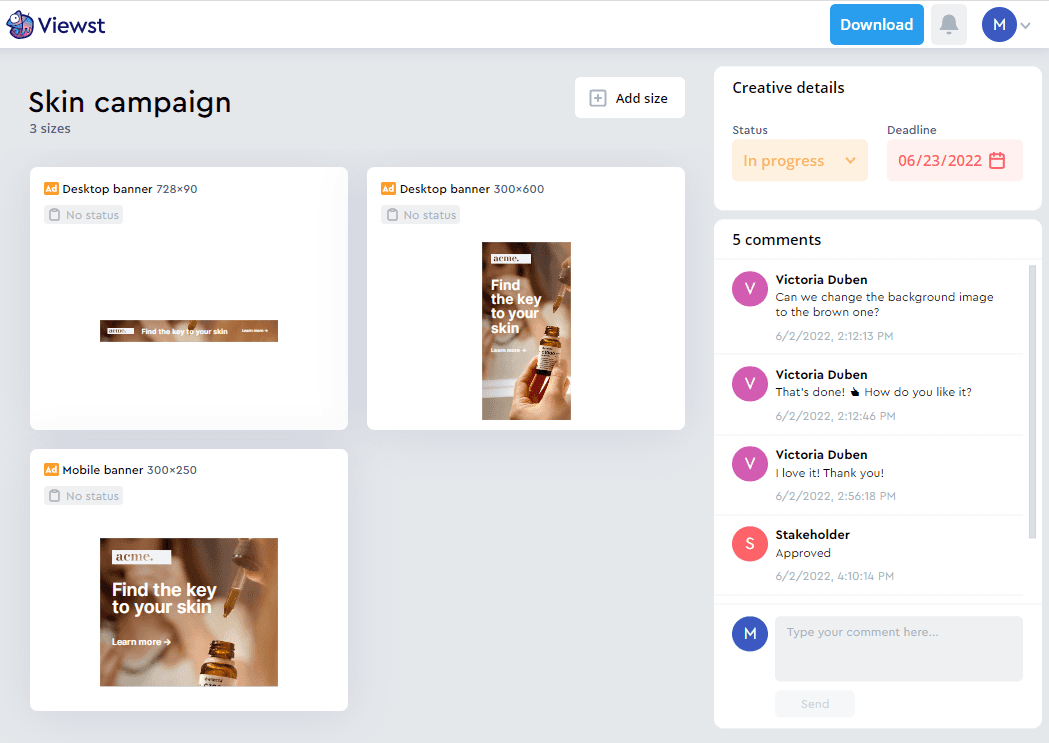Focus the Type your comment here field
Image resolution: width=1049 pixels, height=743 pixels.
898,648
